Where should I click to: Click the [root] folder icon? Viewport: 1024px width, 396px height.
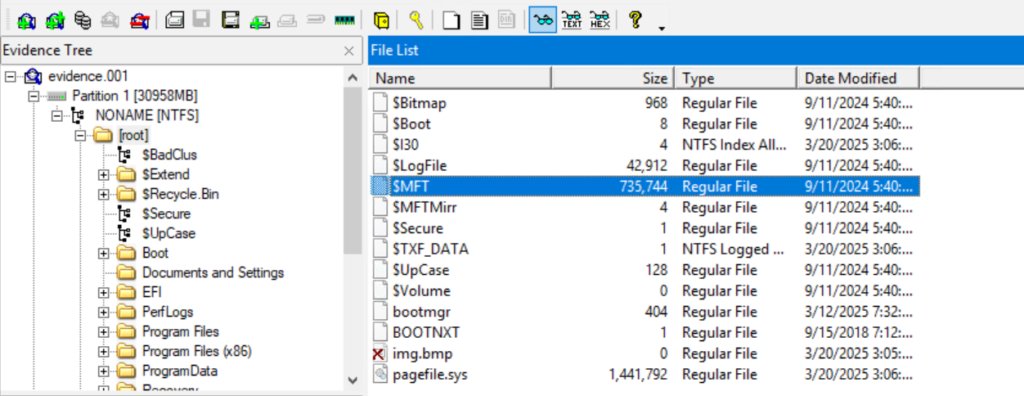tap(103, 136)
